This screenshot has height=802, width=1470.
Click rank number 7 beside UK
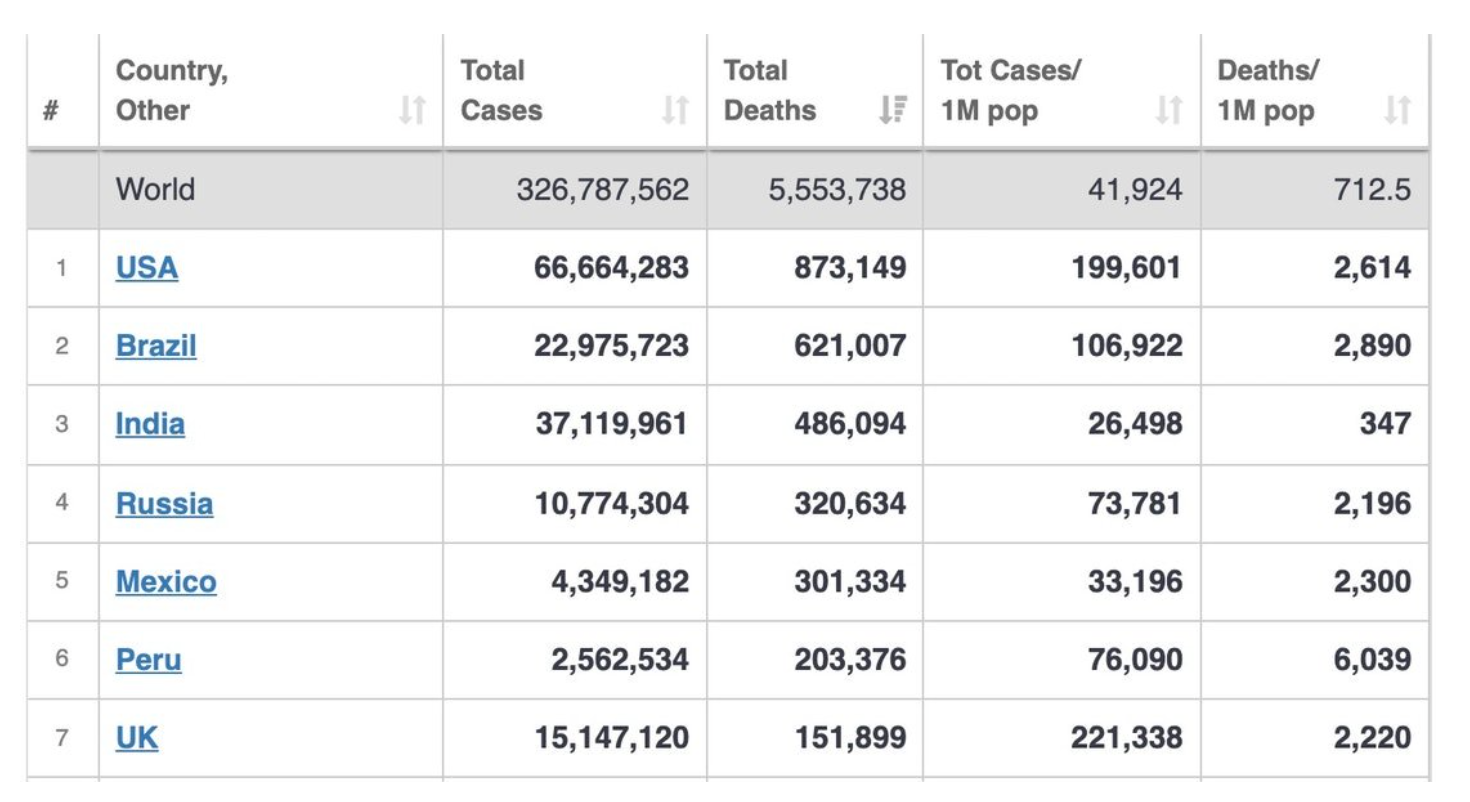61,738
